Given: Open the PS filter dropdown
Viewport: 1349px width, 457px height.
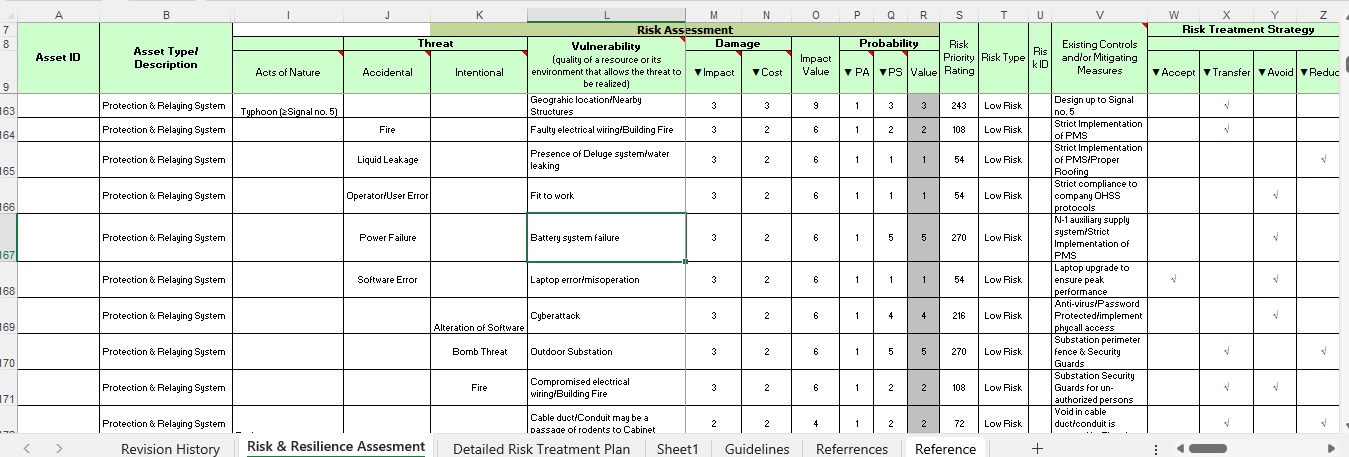Looking at the screenshot, I should [883, 73].
